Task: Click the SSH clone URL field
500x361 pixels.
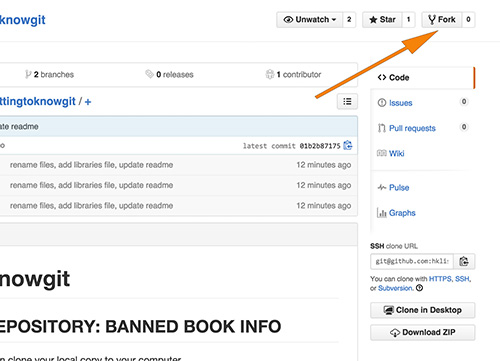Action: (x=412, y=261)
